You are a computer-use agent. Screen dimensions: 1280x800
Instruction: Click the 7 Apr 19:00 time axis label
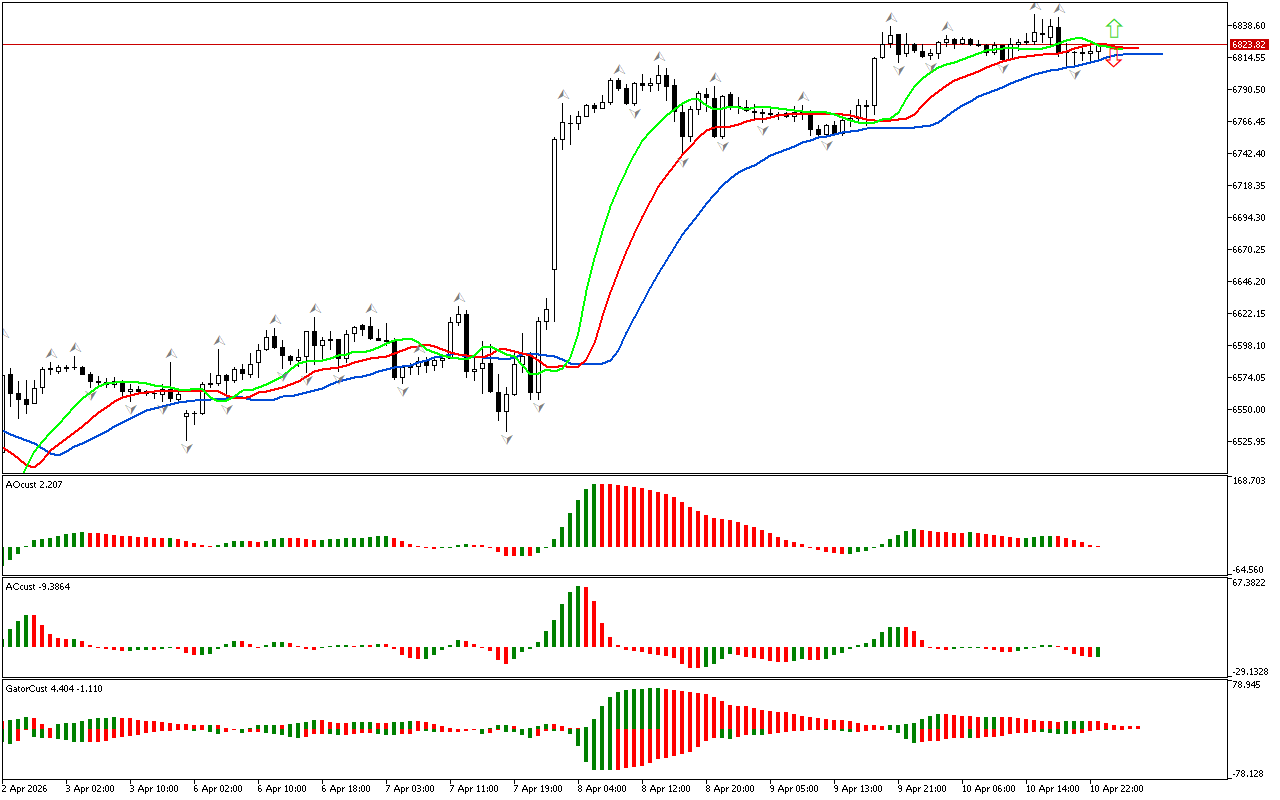(538, 788)
